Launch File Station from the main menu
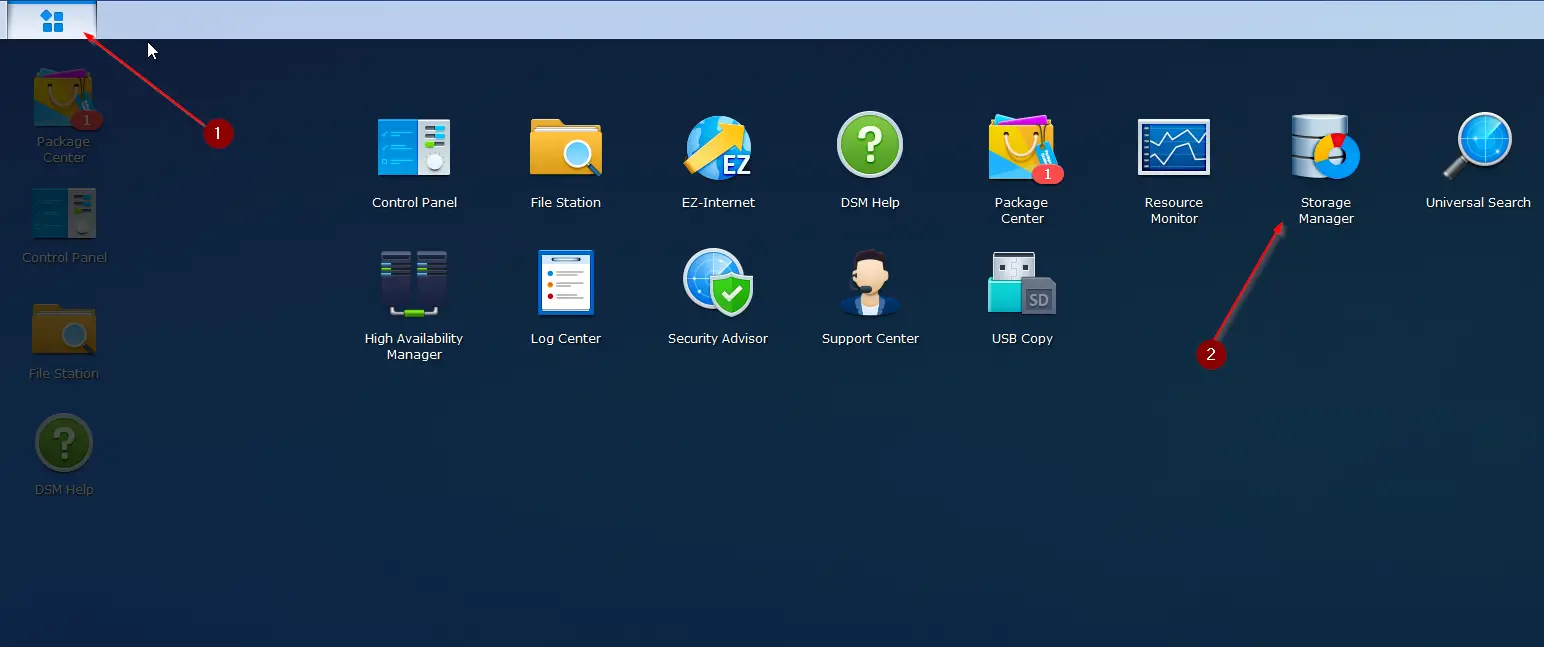 coord(566,148)
